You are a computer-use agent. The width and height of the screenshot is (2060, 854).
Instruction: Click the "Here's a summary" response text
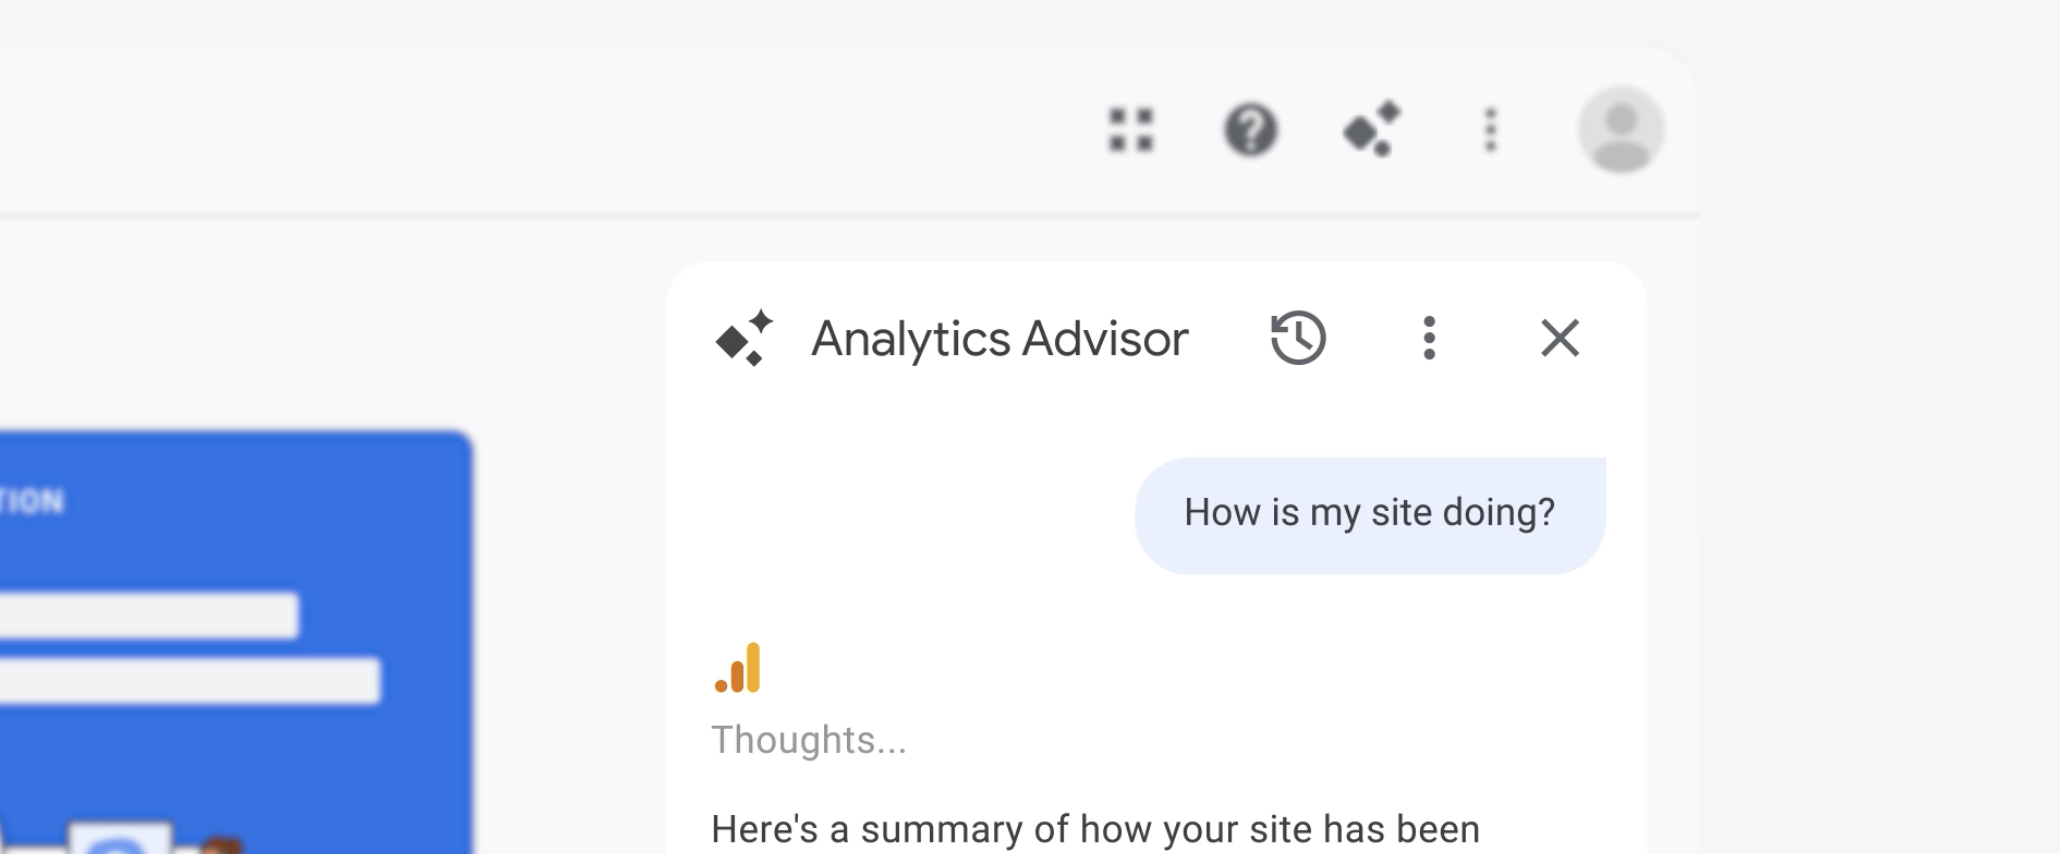[x=1095, y=830]
